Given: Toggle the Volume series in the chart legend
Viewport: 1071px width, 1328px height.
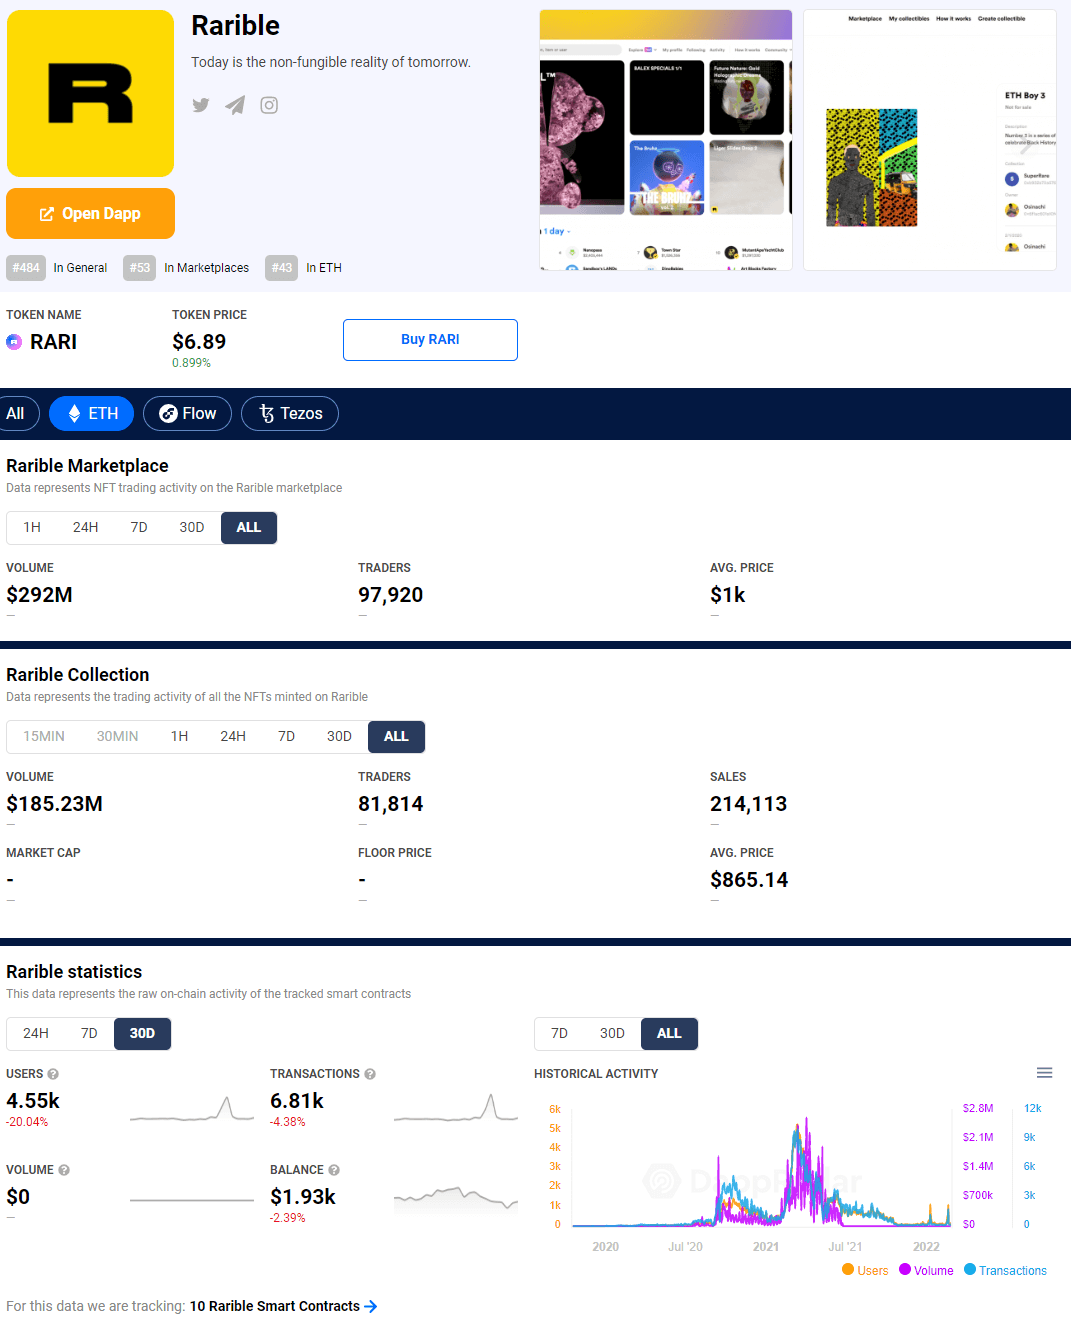Looking at the screenshot, I should click(x=926, y=1270).
